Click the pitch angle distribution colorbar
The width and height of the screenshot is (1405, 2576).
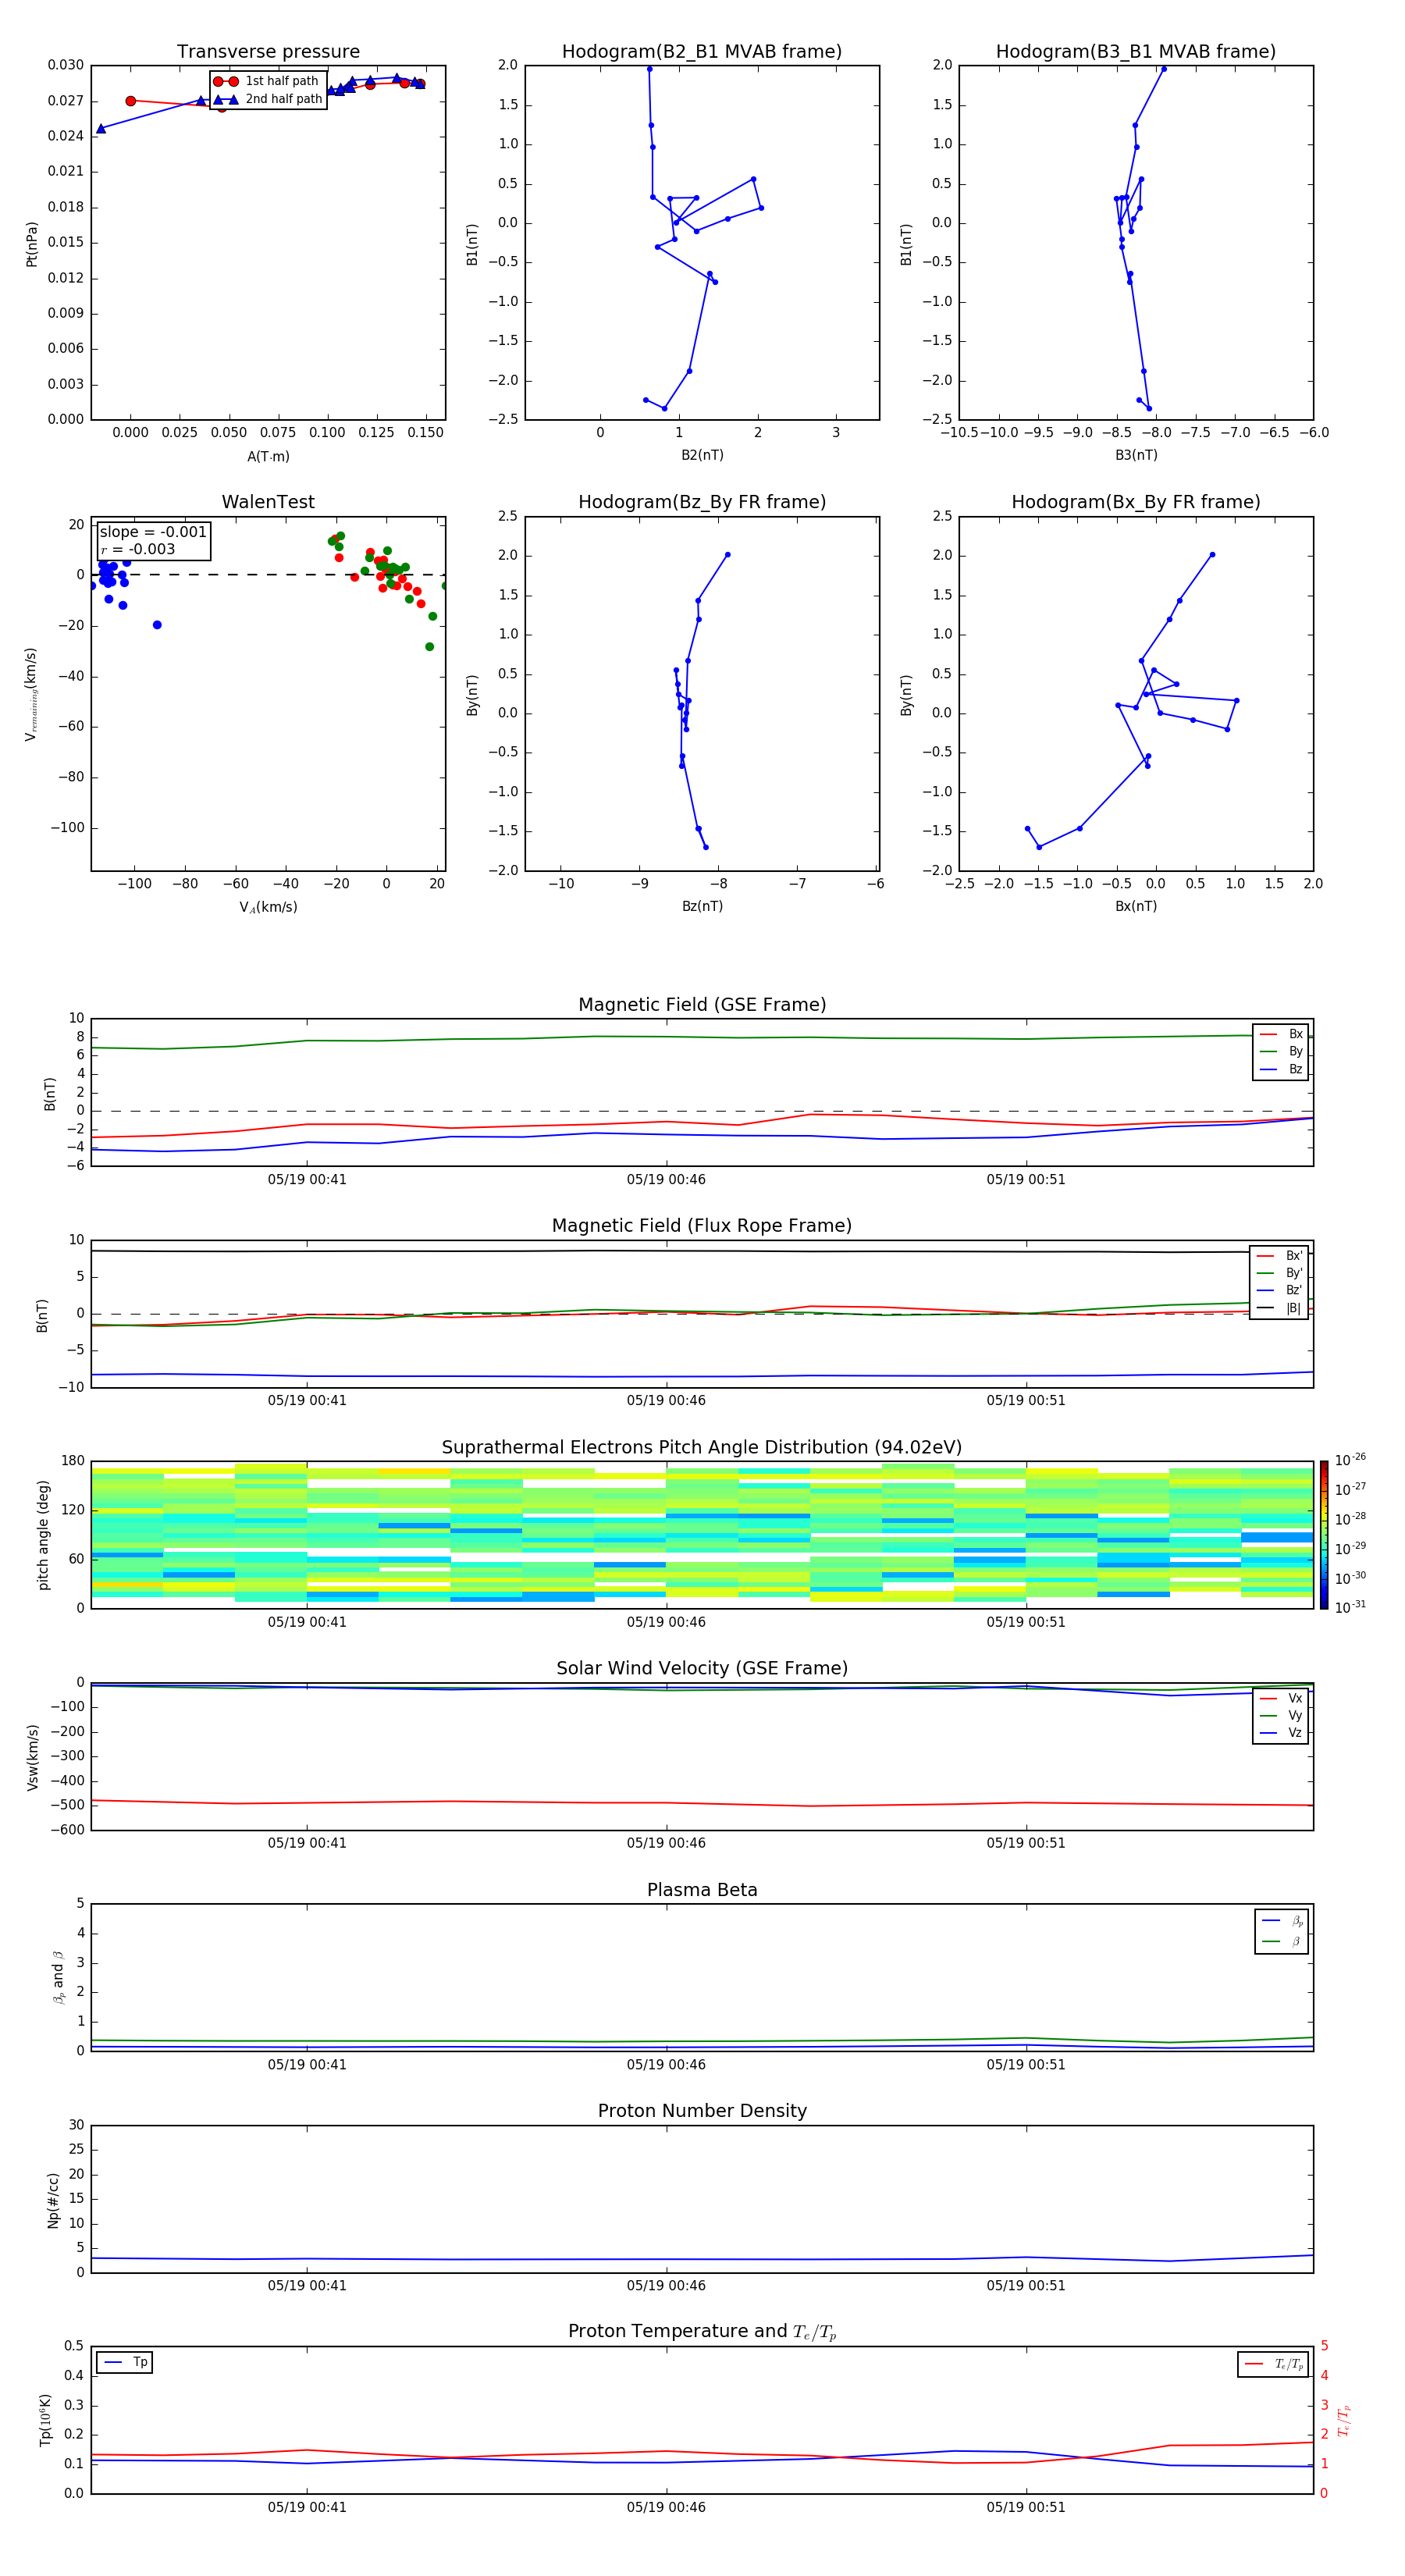point(1324,1535)
